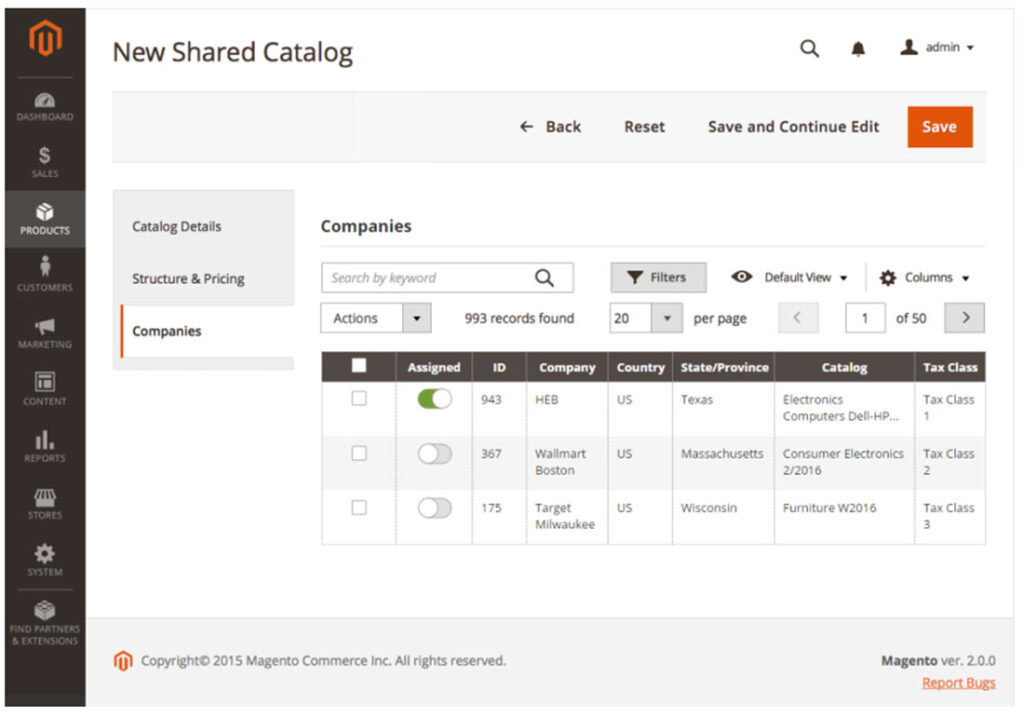Toggle select-all checkbox in table header
1024x718 pixels.
(359, 366)
